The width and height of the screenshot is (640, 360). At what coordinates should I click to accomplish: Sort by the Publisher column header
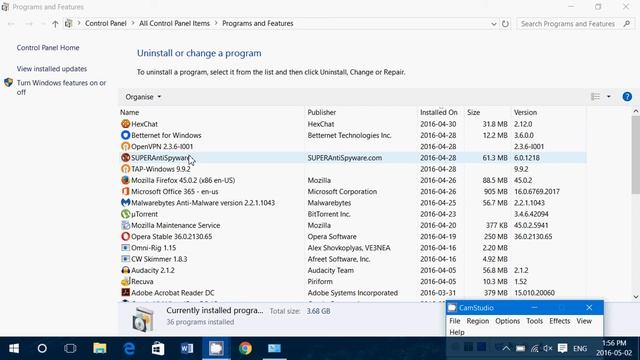pyautogui.click(x=361, y=112)
